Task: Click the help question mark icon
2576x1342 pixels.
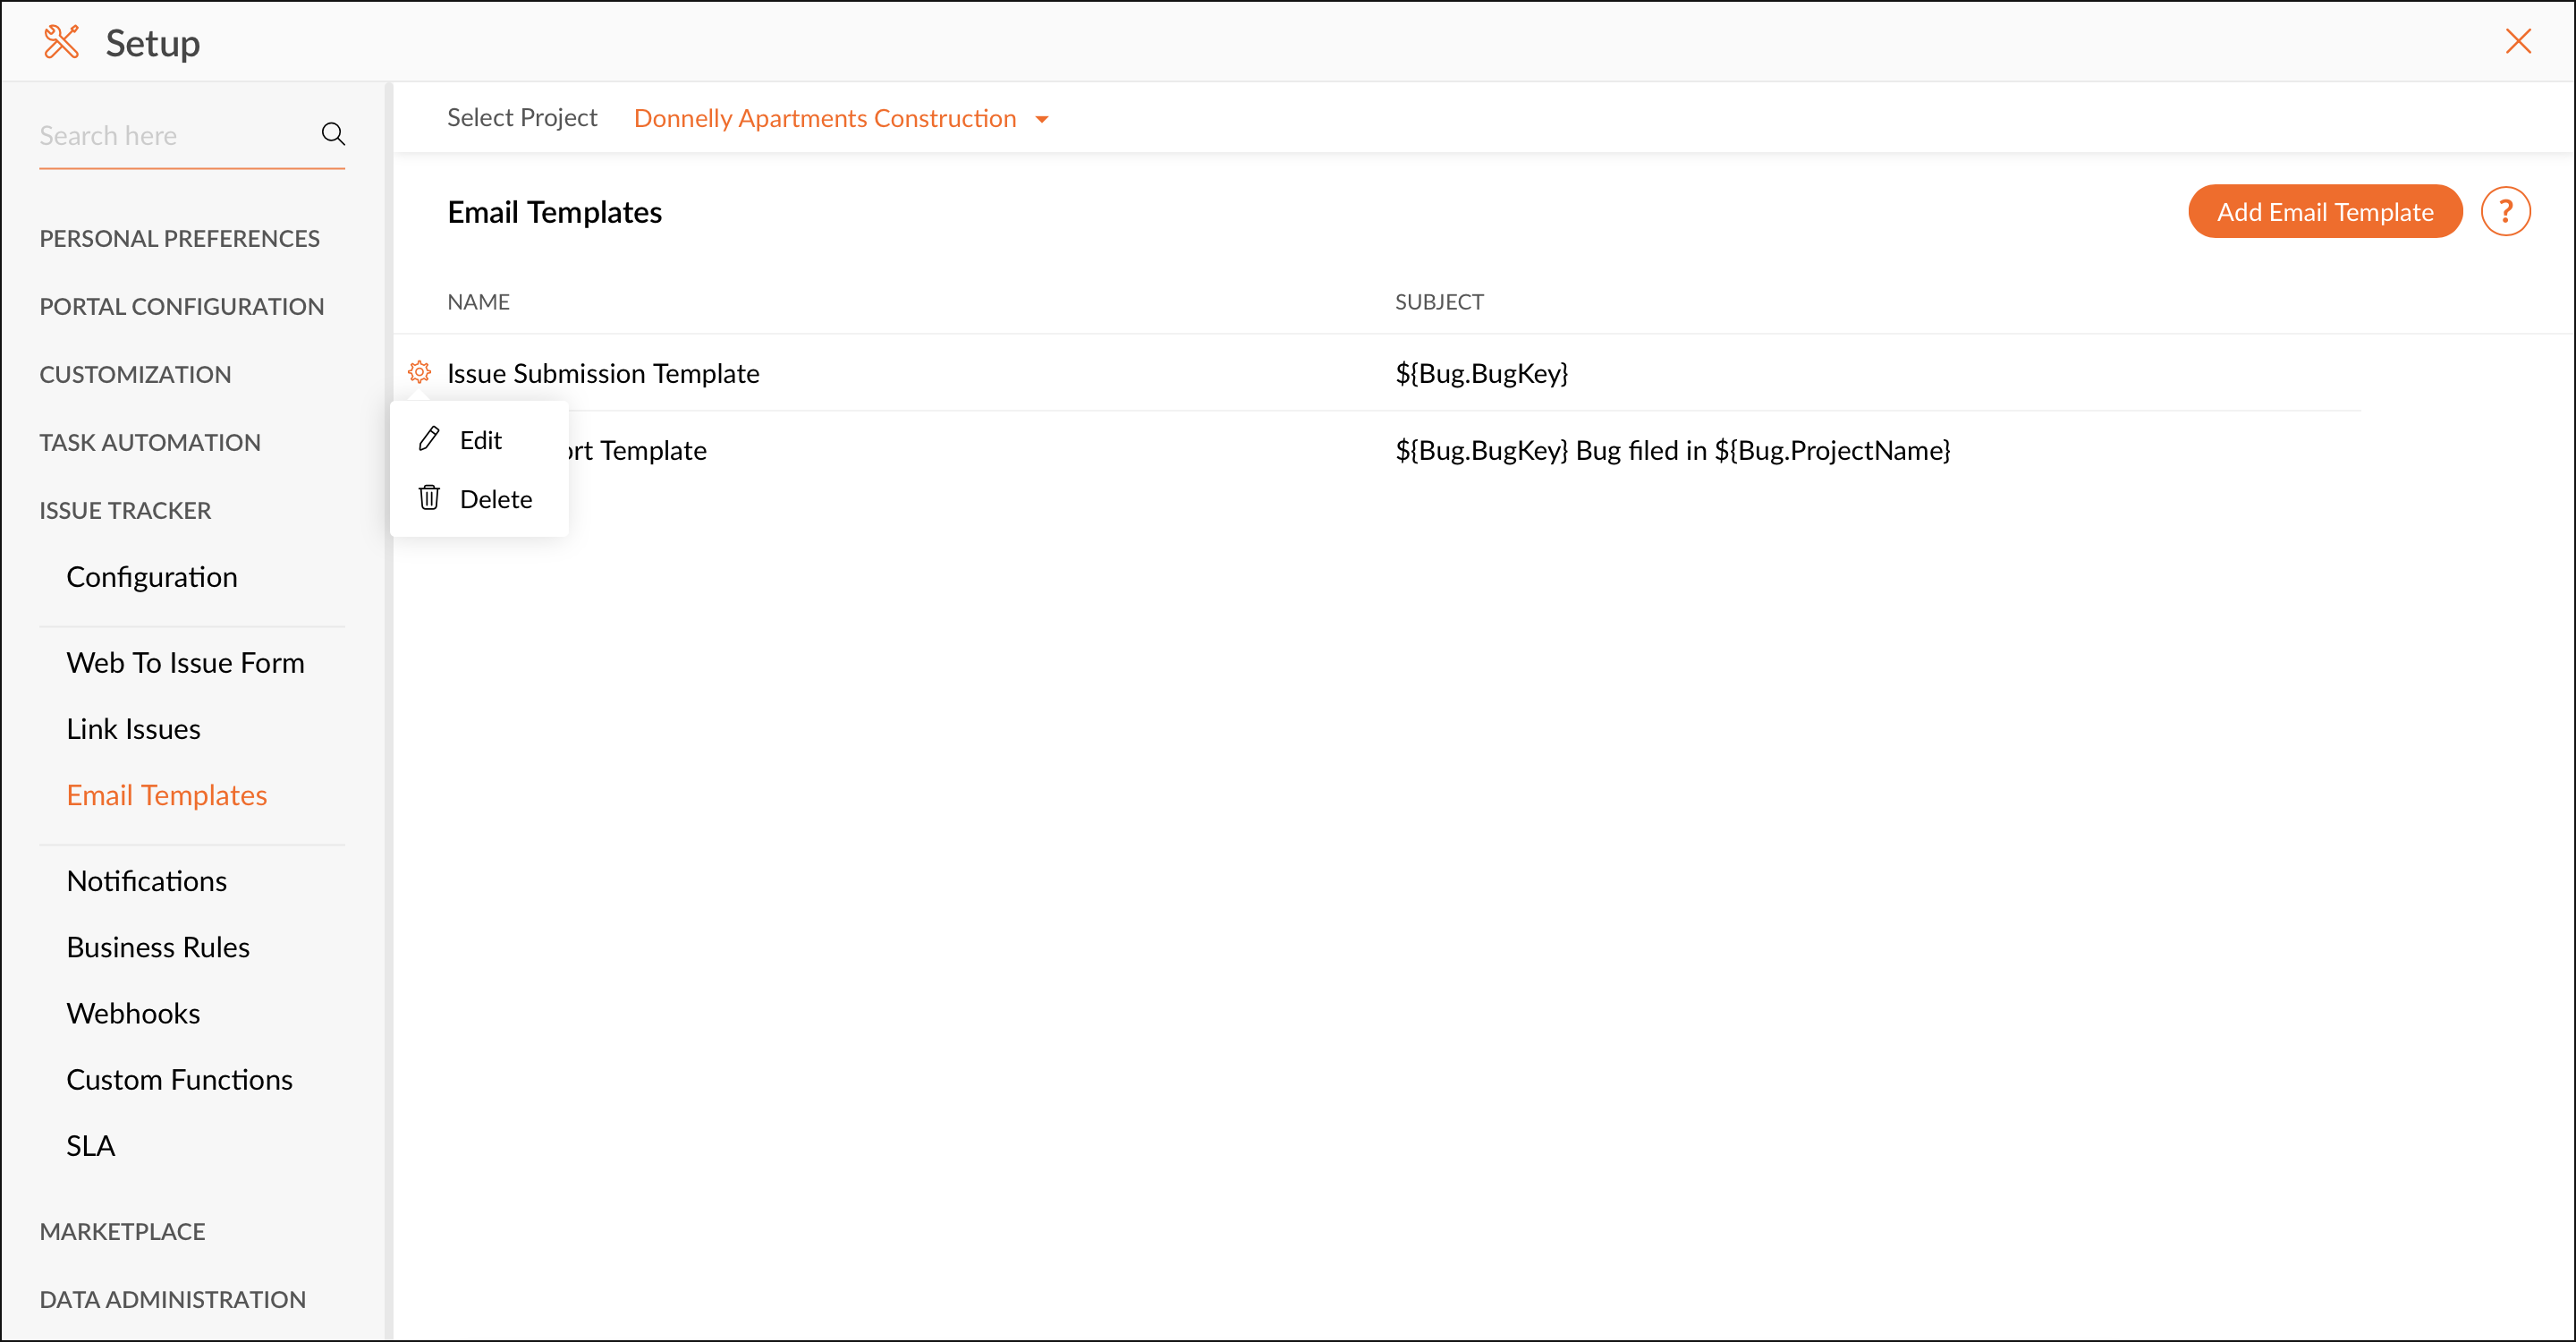Action: click(x=2505, y=211)
